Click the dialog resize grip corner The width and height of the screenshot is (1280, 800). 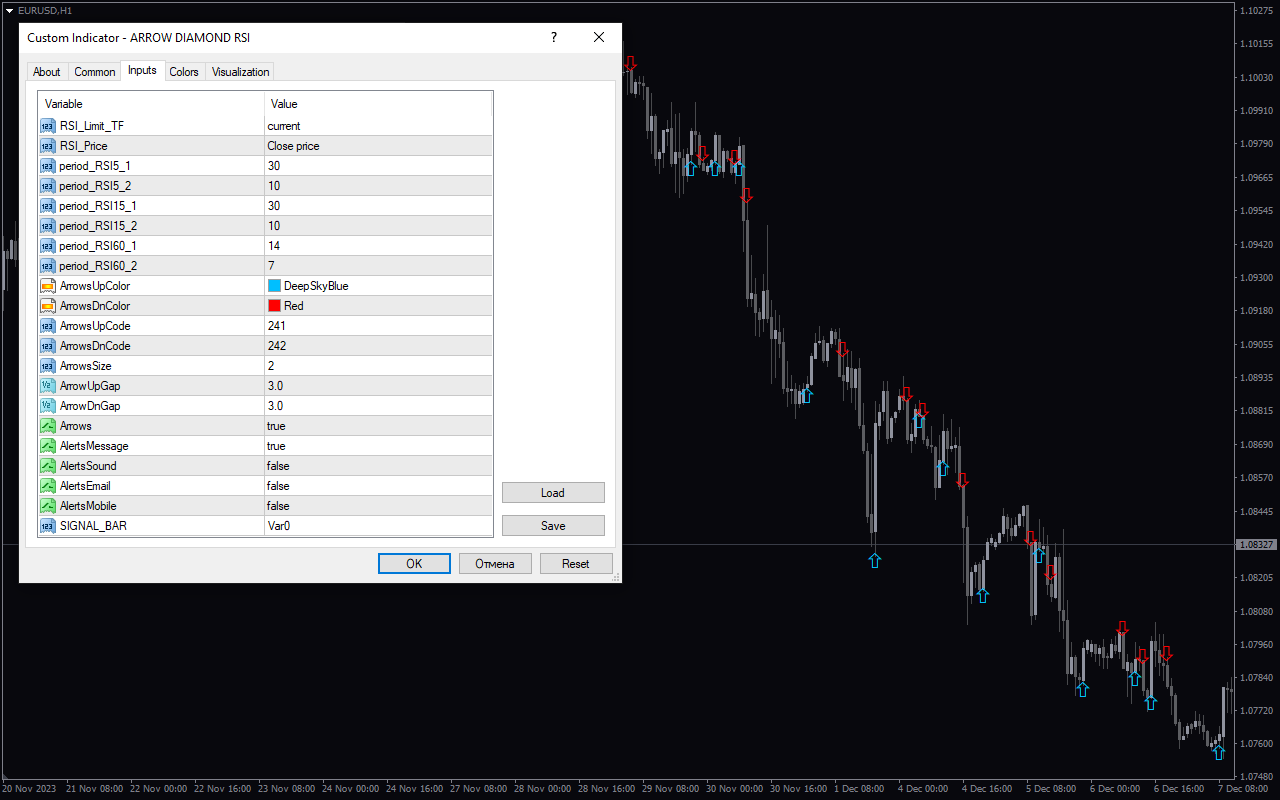[x=616, y=577]
